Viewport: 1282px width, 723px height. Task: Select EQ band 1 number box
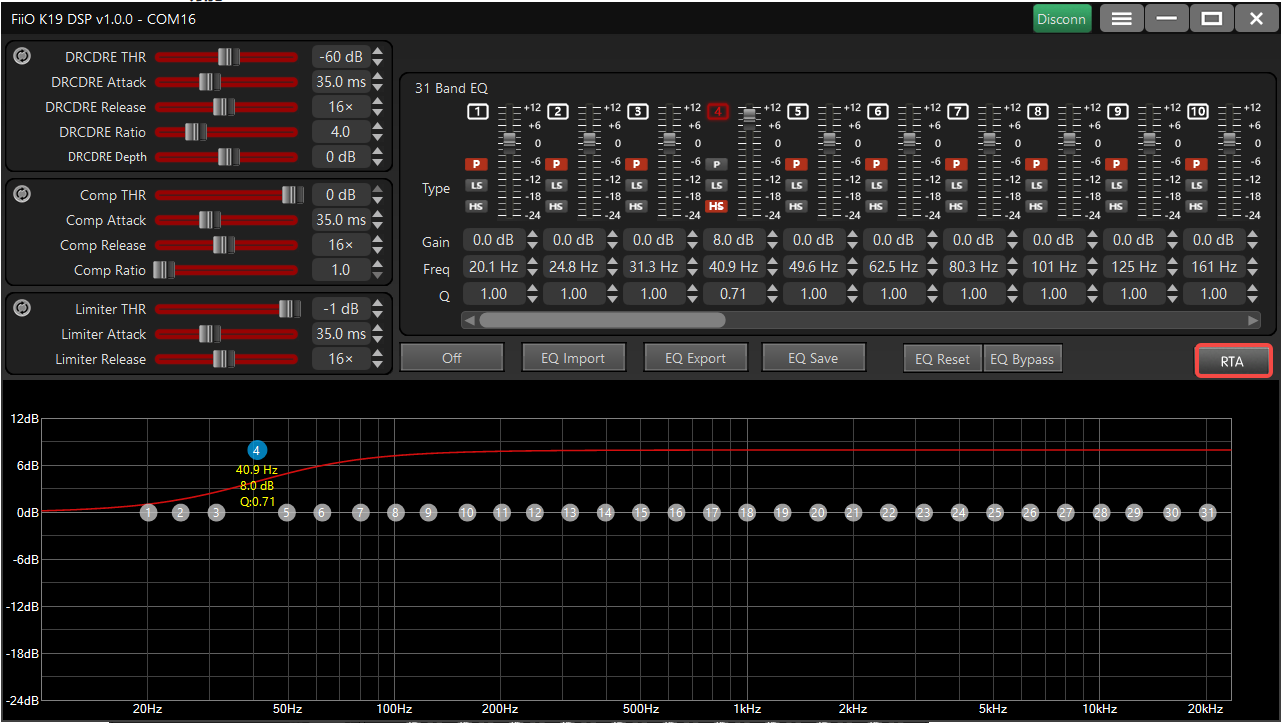pos(478,111)
